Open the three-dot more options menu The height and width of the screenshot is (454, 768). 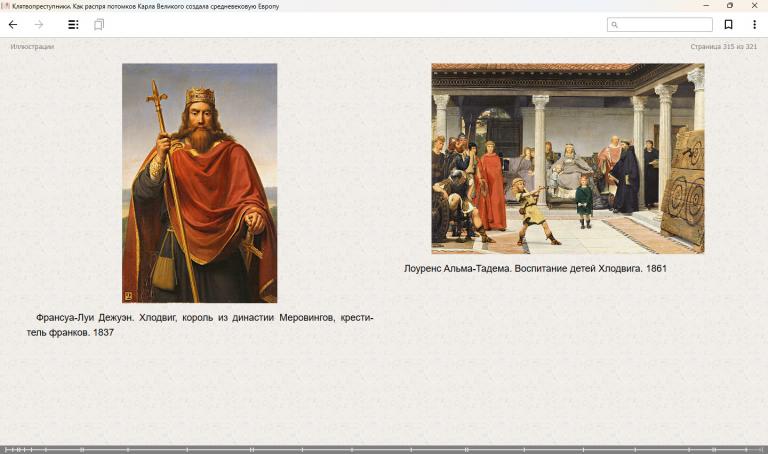754,24
